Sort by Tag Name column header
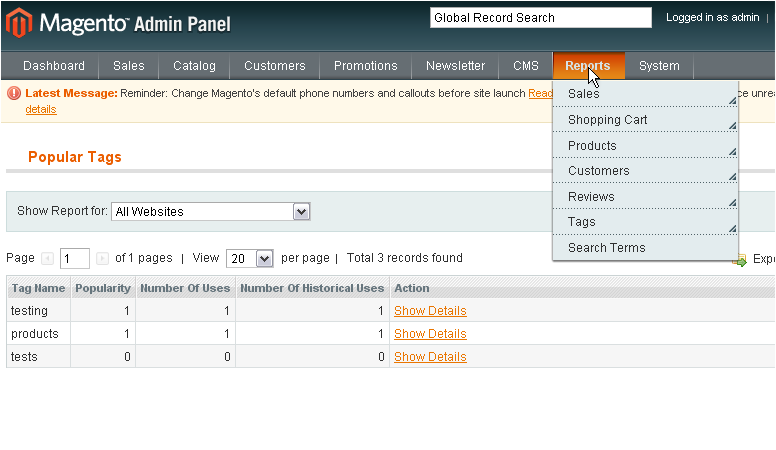The height and width of the screenshot is (450, 776). (x=38, y=288)
